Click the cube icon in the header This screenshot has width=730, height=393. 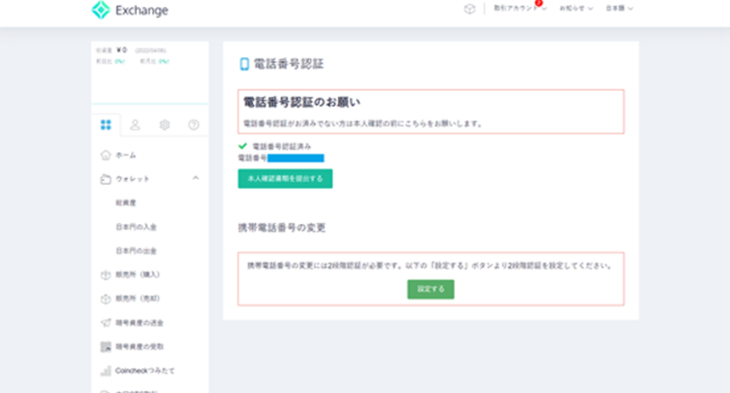click(x=470, y=9)
